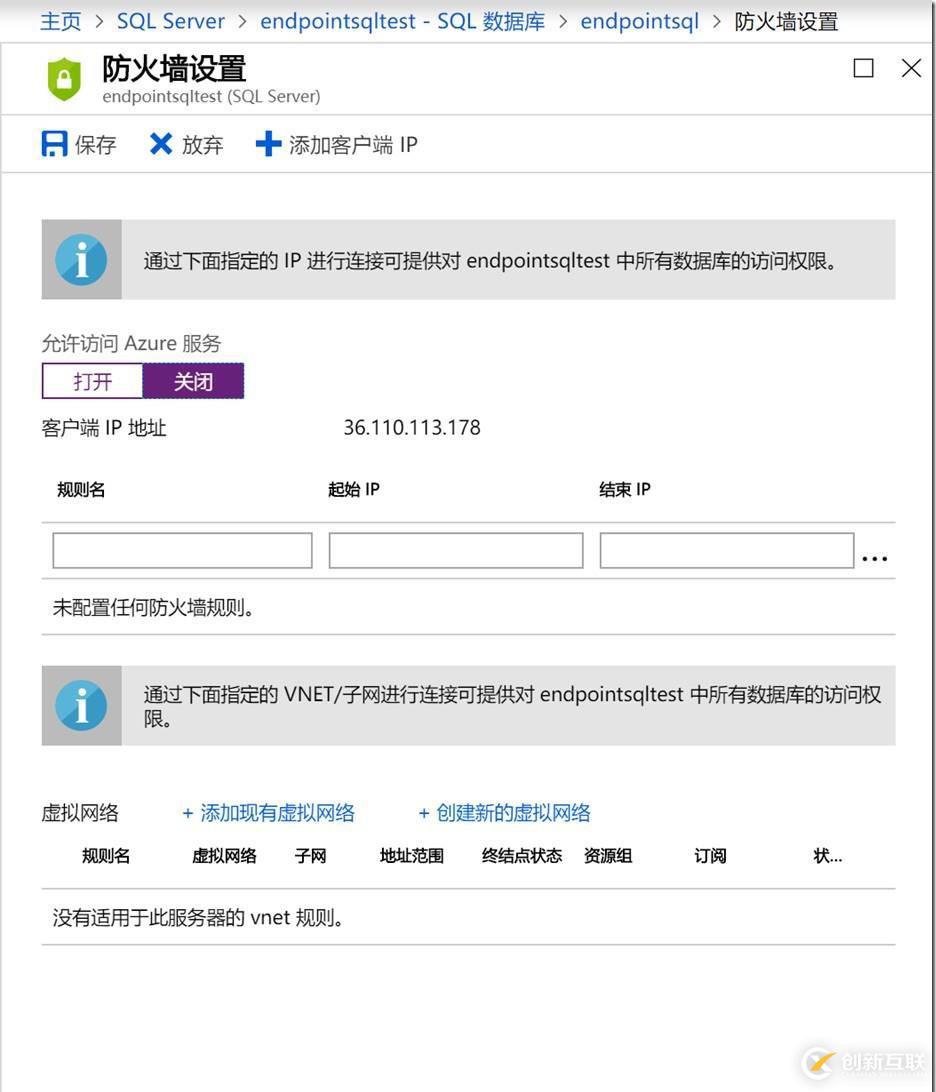Click the 未配置任何防火墙规则 message
Screen dimensions: 936x1092
[153, 608]
